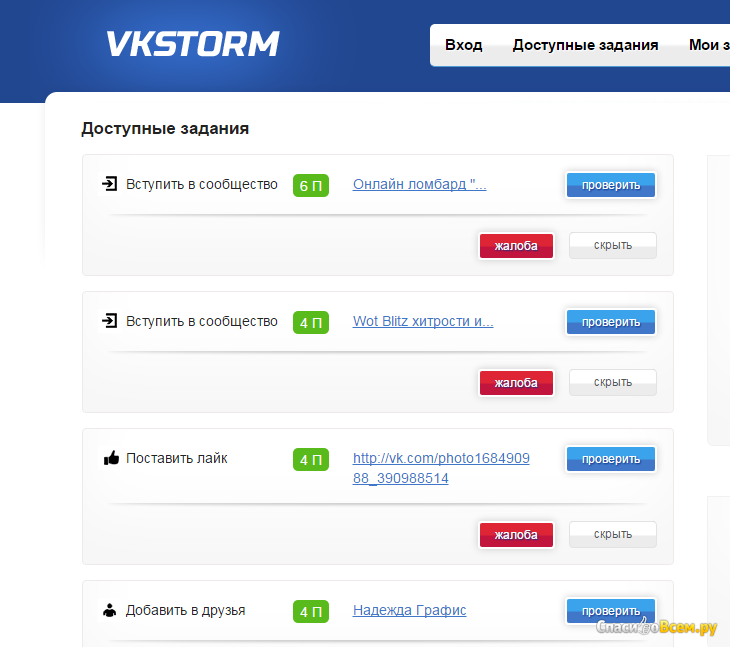Viewport: 730px width, 647px height.
Task: Click join icon beside Wot Blitz task
Action: point(109,321)
